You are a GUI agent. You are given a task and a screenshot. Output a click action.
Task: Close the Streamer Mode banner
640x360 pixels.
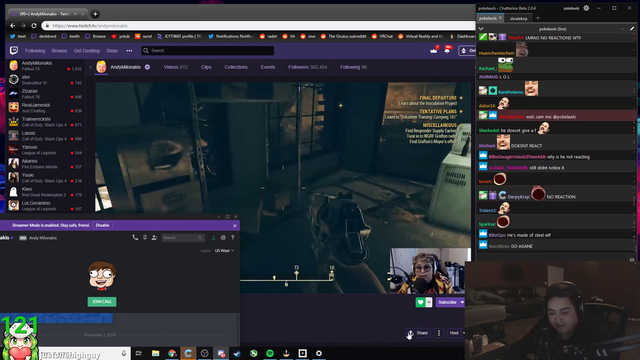(x=235, y=225)
